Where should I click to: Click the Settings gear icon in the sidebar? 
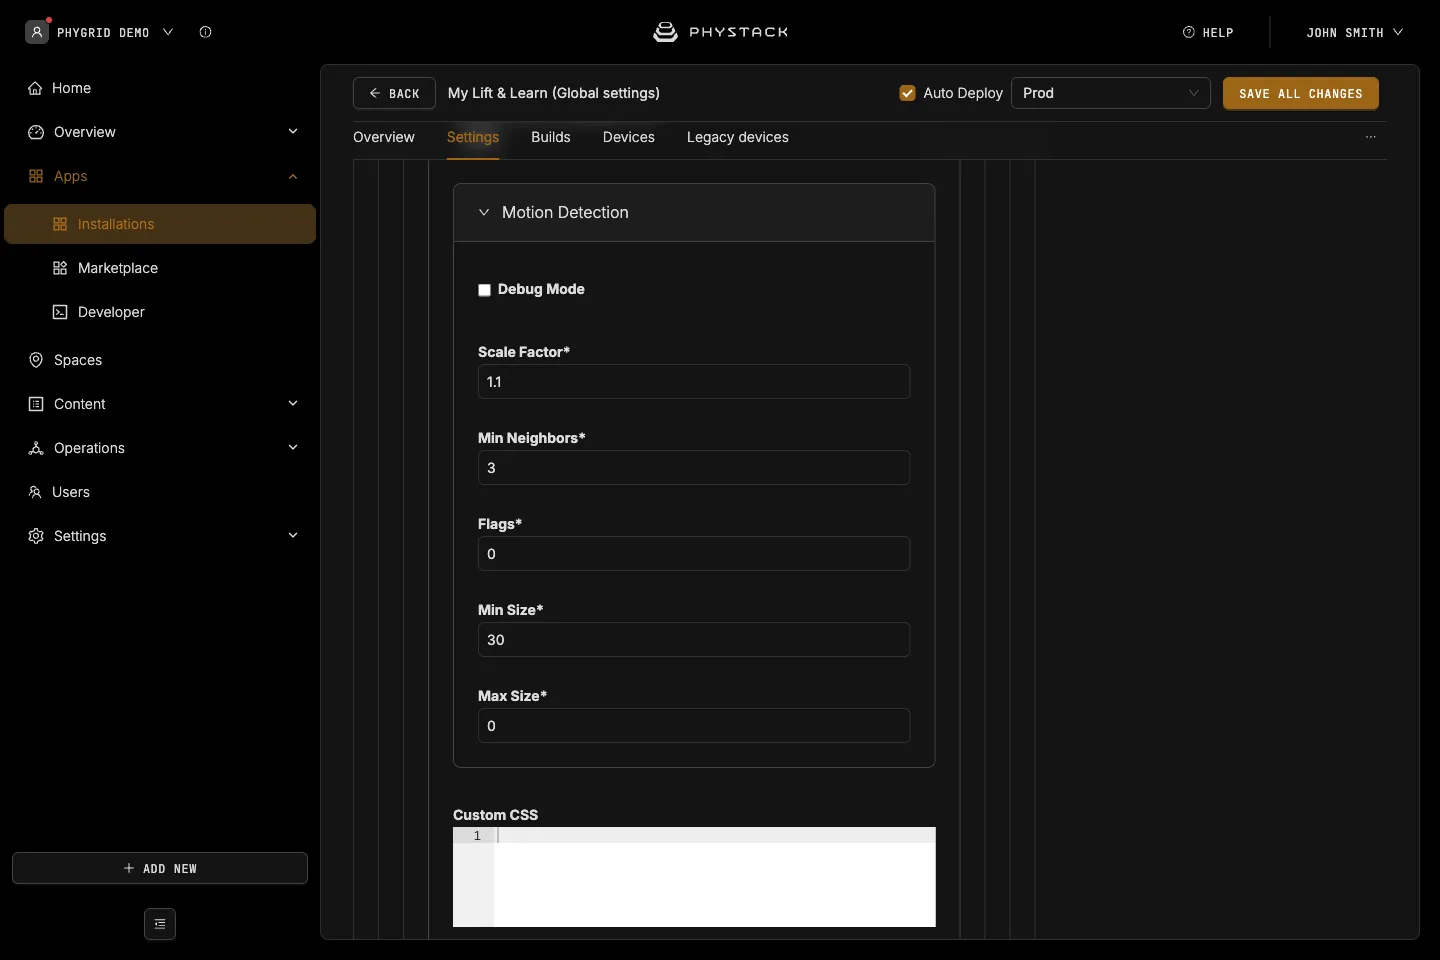tap(36, 536)
